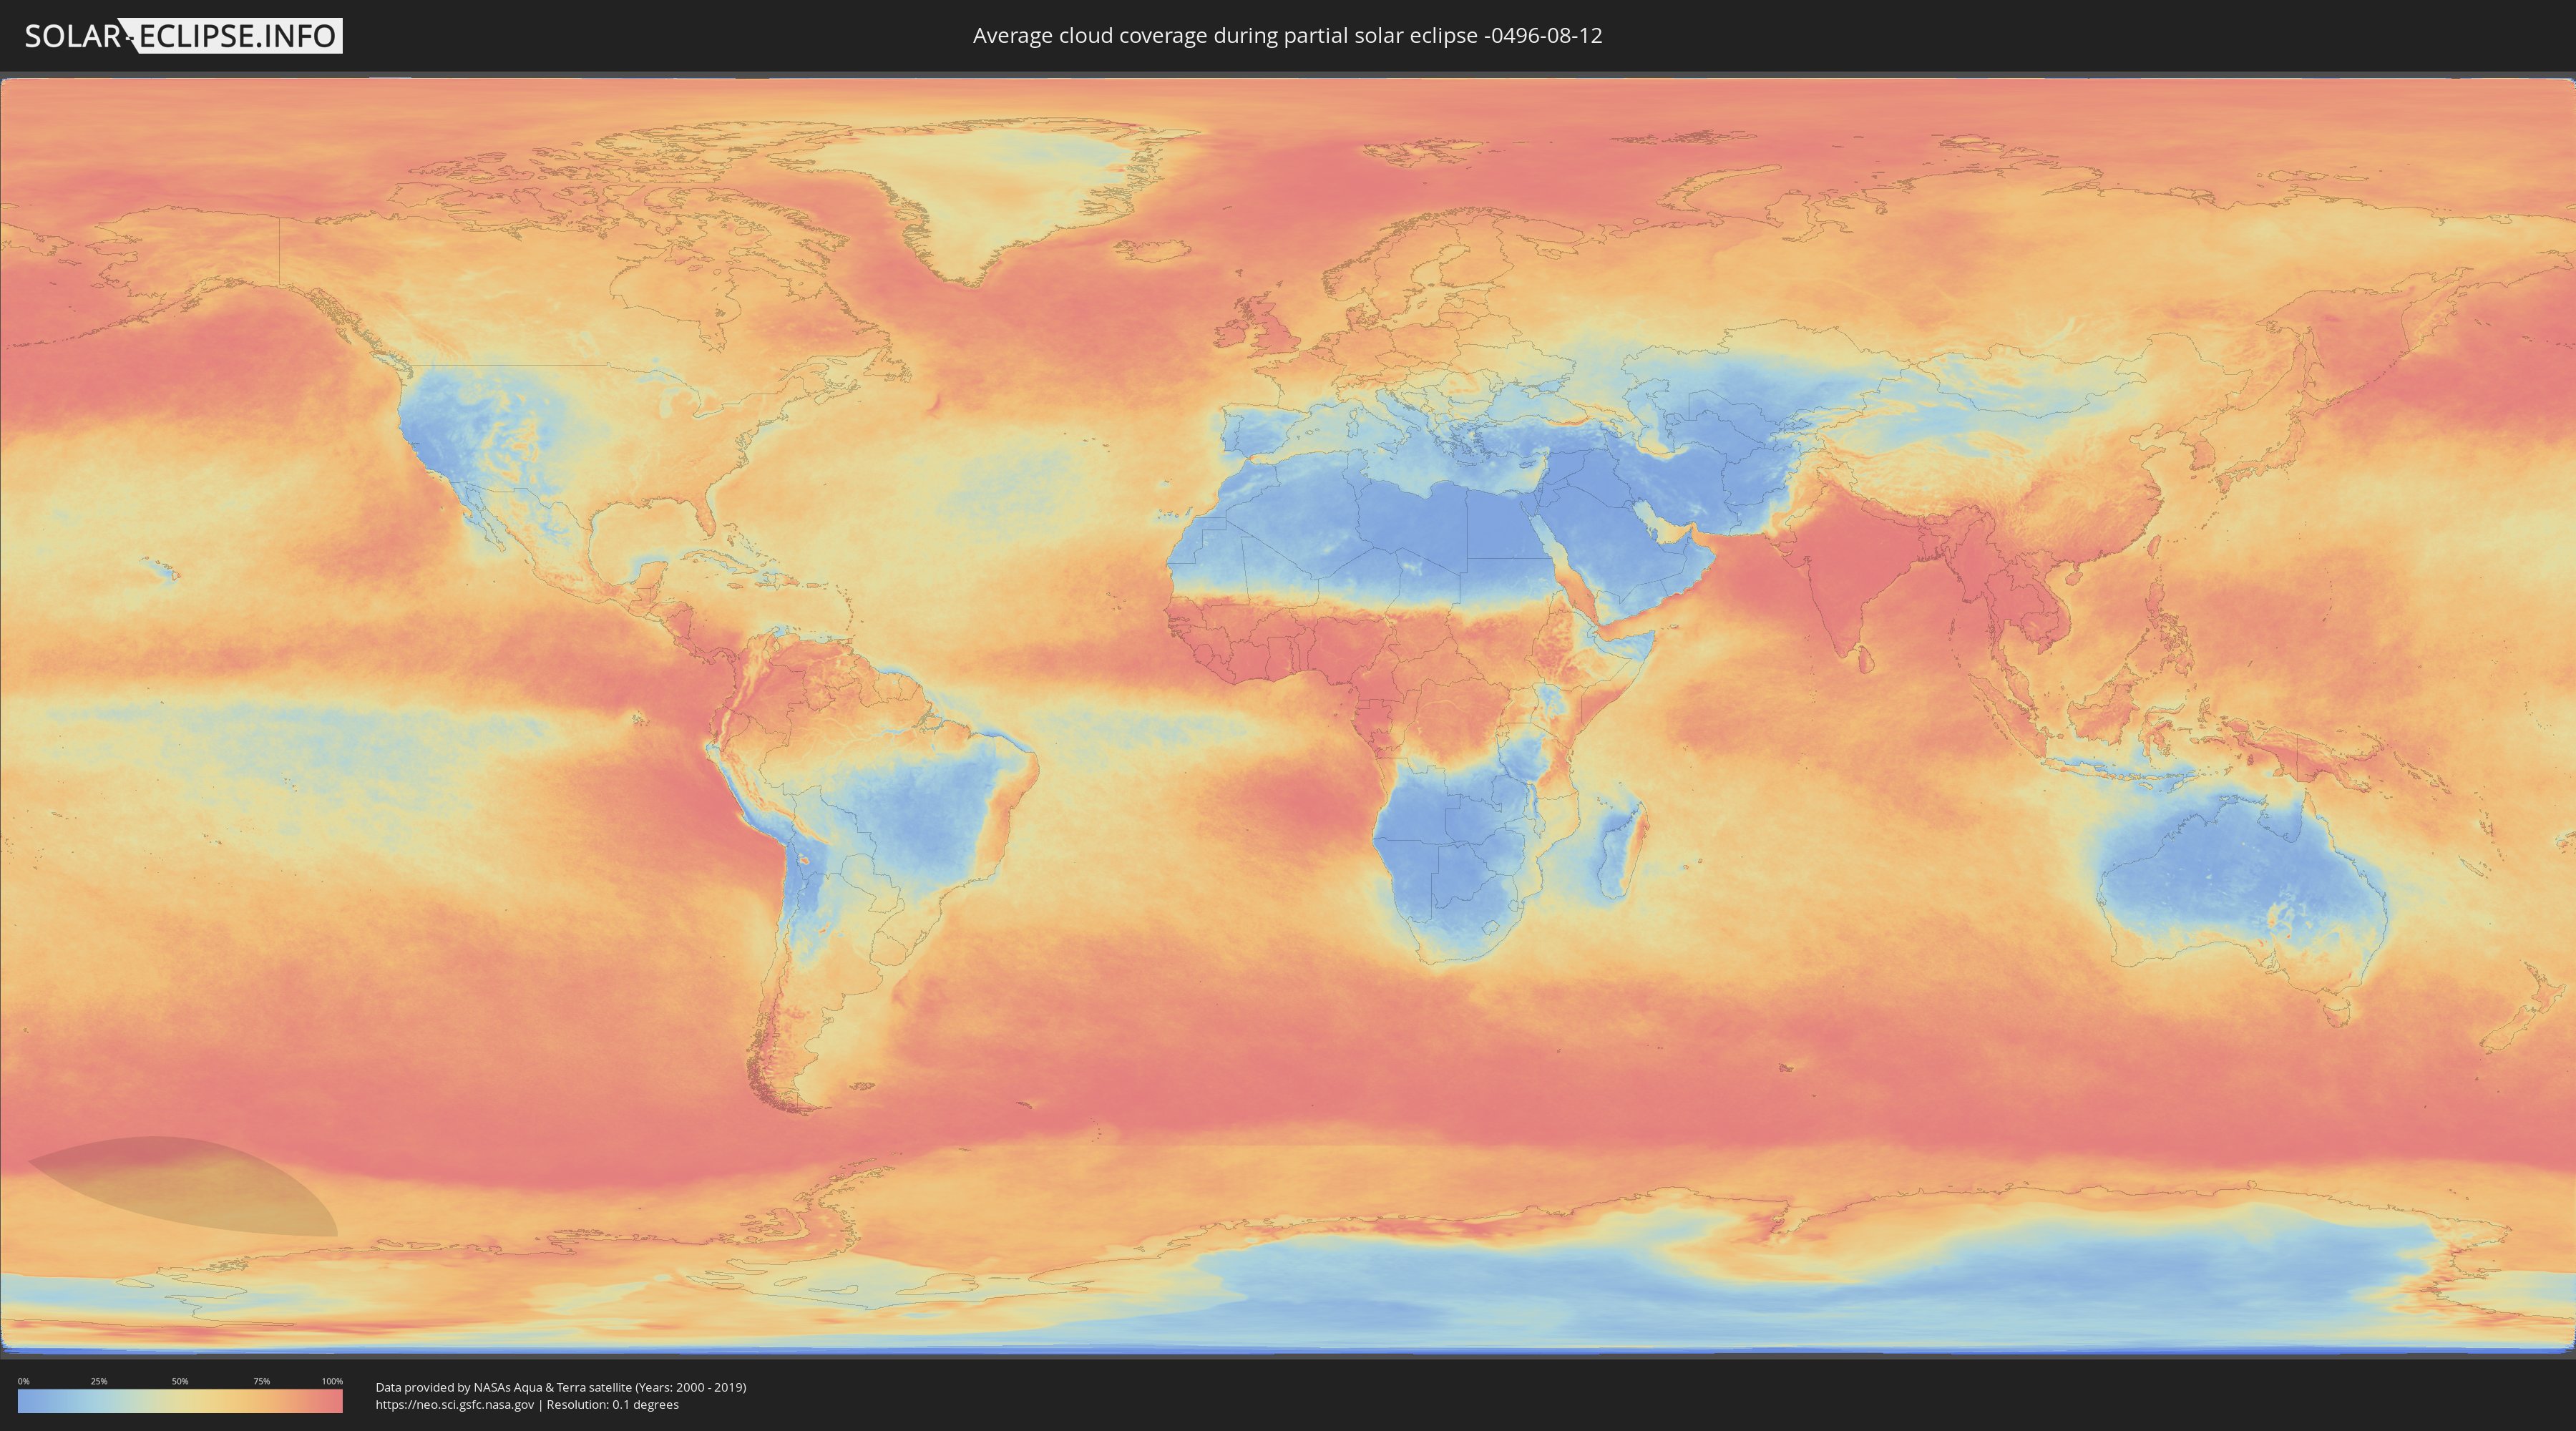Click the 75% label on the legend
The image size is (2576, 1431).
pos(261,1381)
